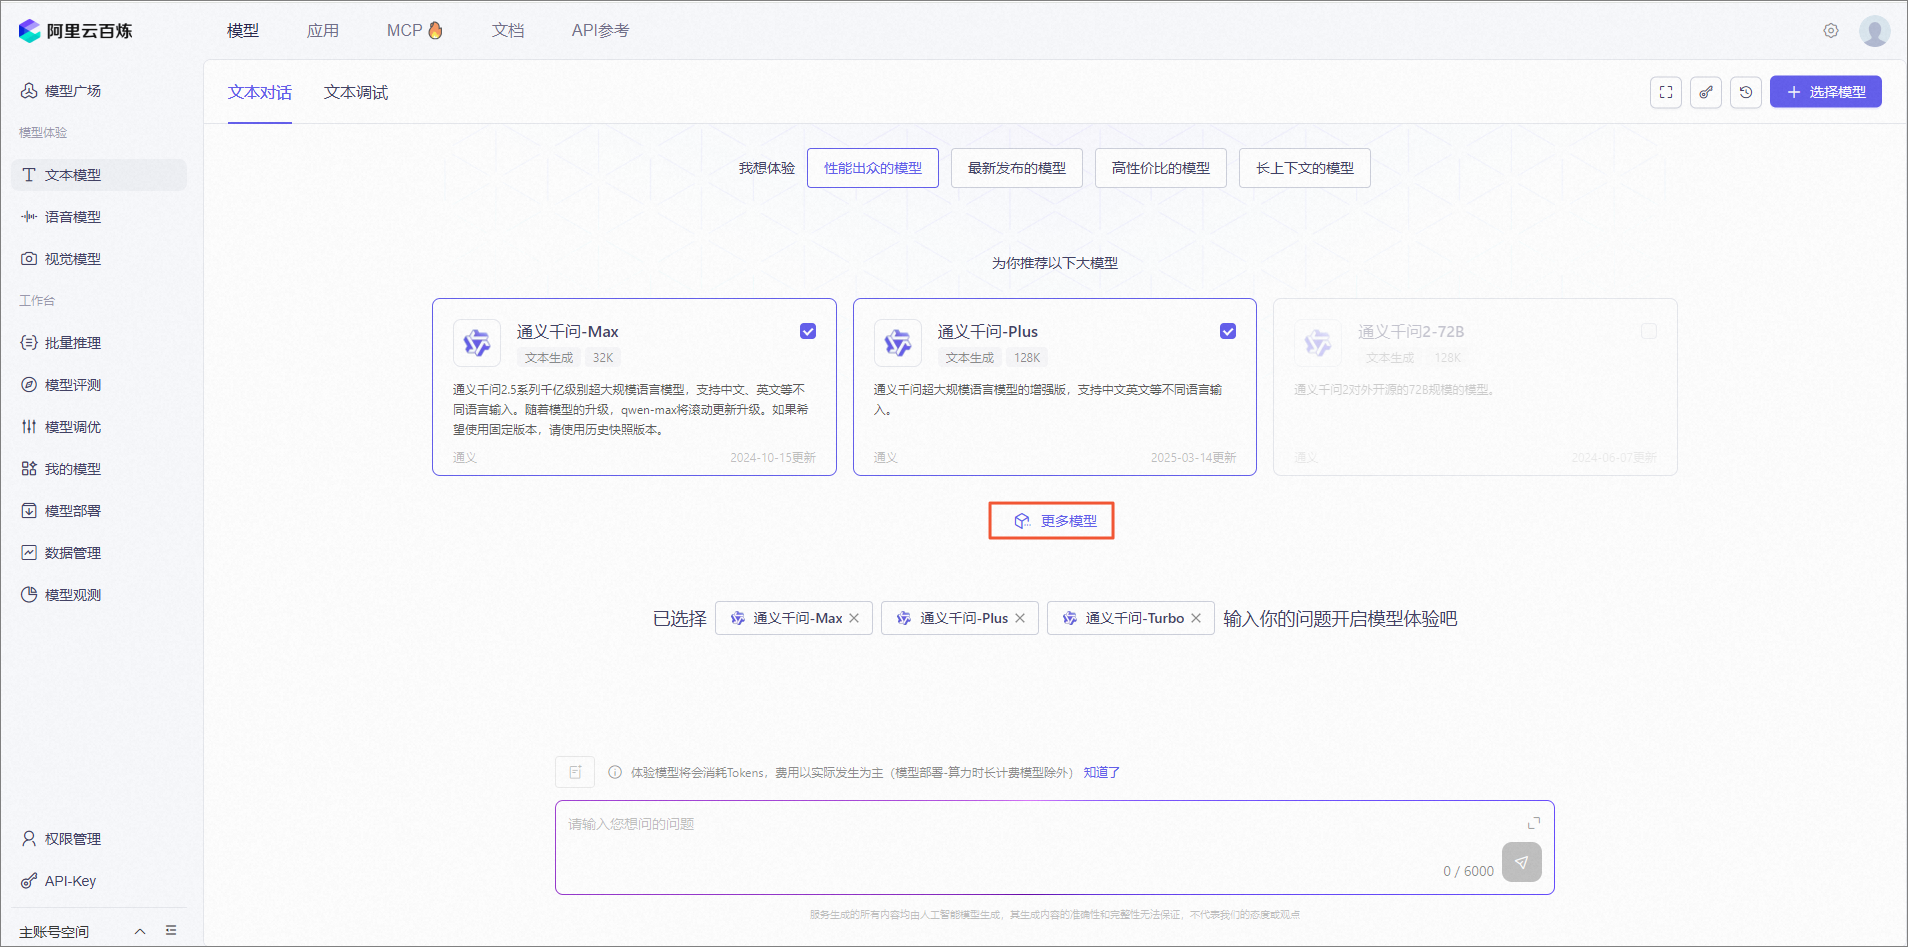1908x947 pixels.
Task: Check the 通义千问2-72B model card checkbox
Action: point(1649,331)
